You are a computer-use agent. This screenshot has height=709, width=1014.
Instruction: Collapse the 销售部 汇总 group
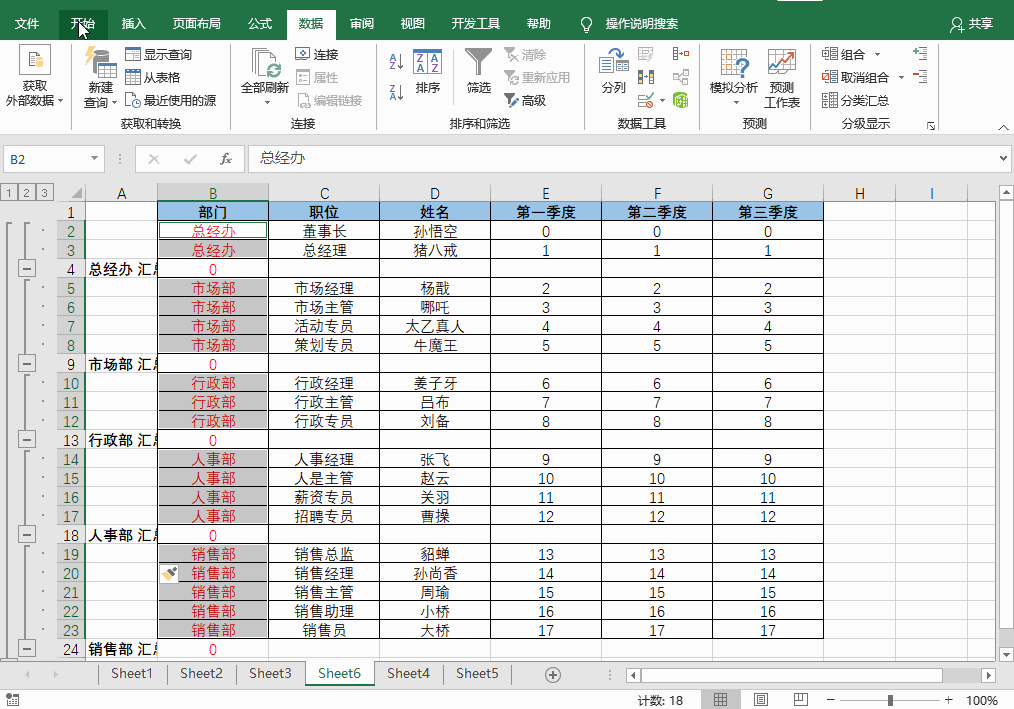point(27,648)
